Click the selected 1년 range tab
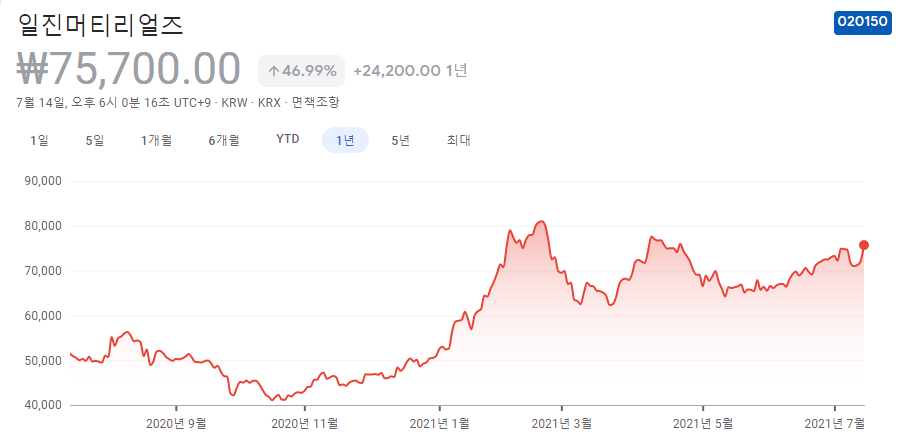Screen dimensions: 897x444 click(x=346, y=140)
